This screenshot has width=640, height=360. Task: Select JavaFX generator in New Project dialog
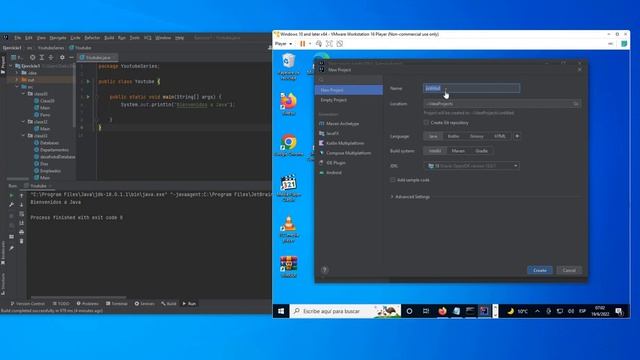coord(332,133)
